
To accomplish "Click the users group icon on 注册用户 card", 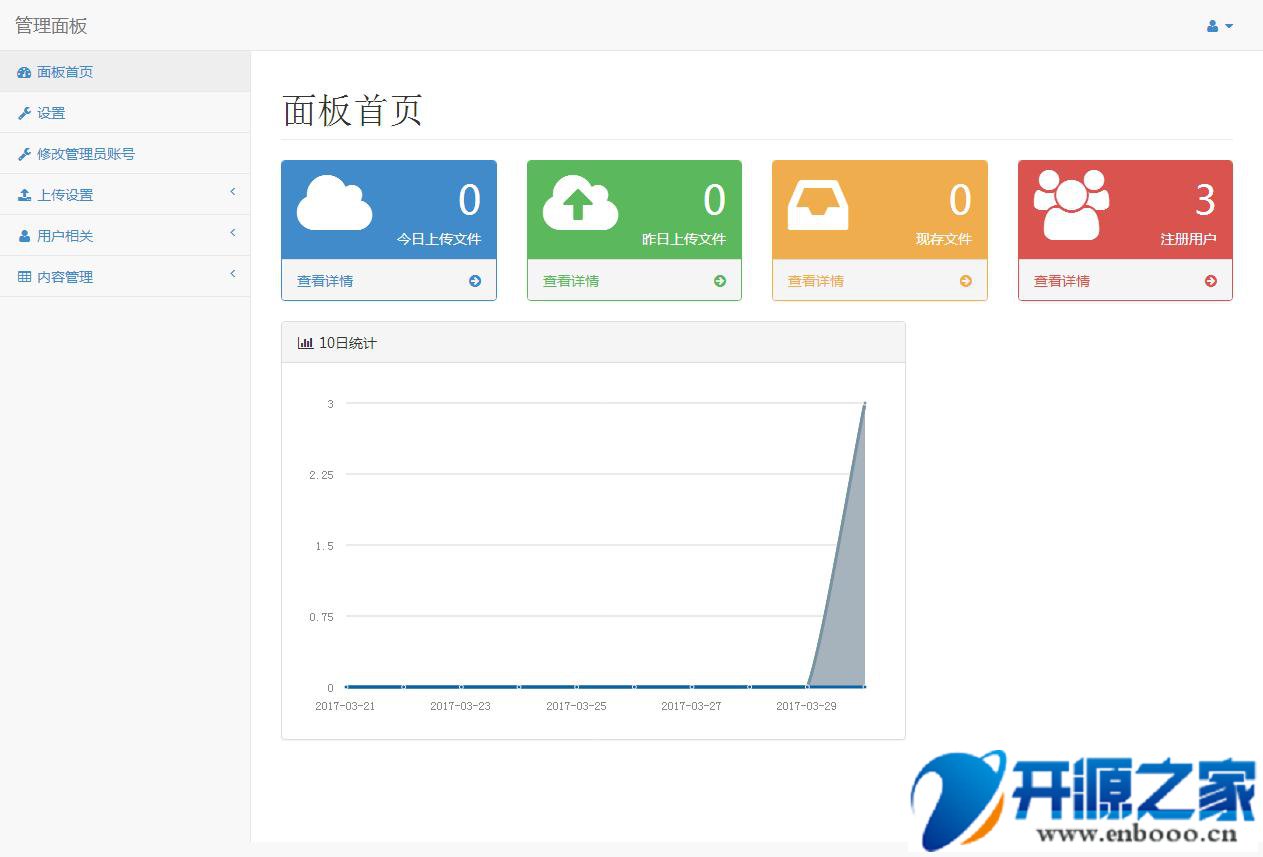I will pos(1071,204).
